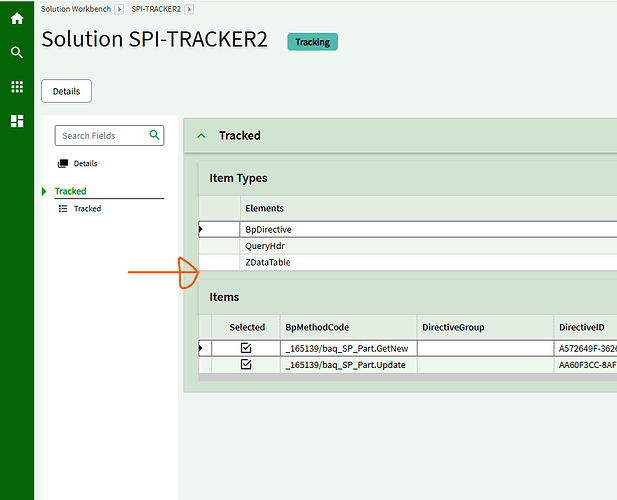
Task: Select ZDataTable element row
Action: 408,262
